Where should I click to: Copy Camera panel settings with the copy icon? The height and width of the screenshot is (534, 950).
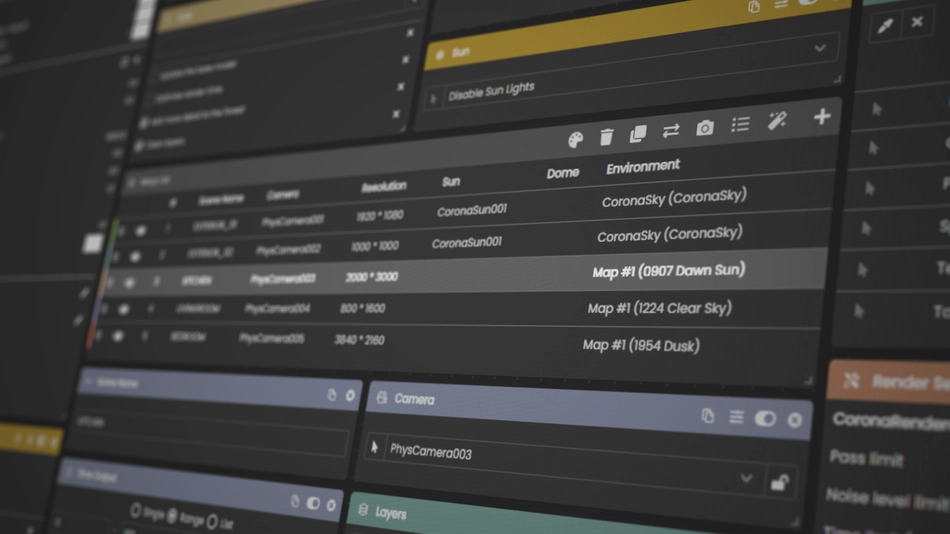click(x=708, y=416)
